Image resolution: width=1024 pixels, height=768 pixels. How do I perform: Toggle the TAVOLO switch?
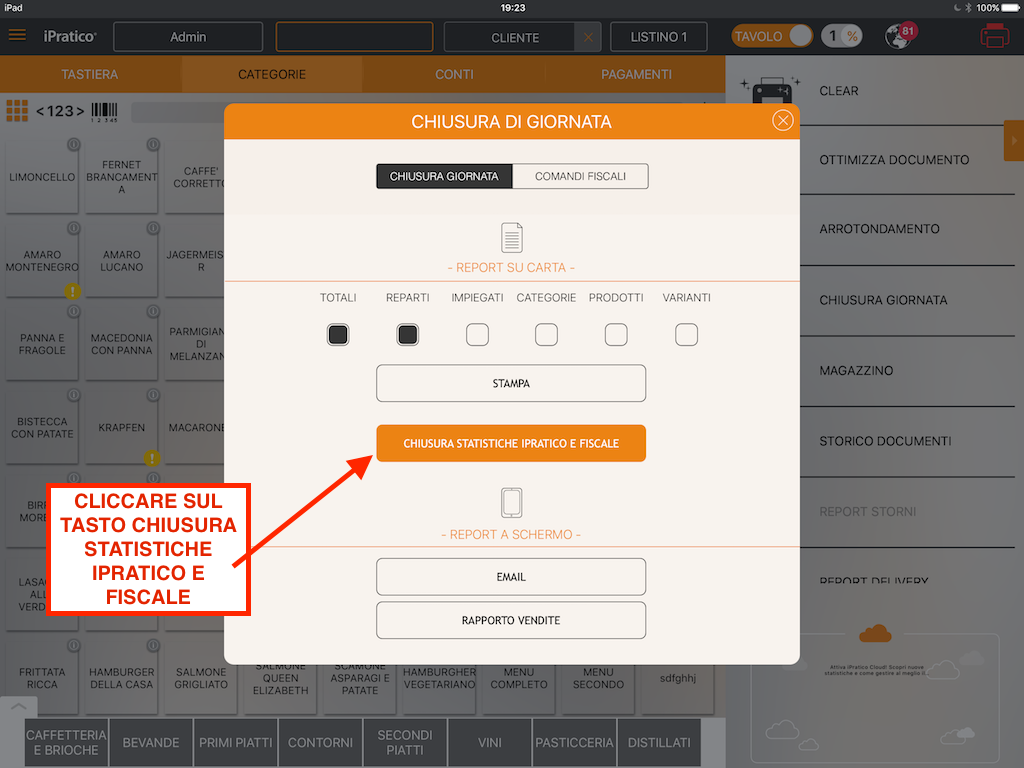point(773,36)
